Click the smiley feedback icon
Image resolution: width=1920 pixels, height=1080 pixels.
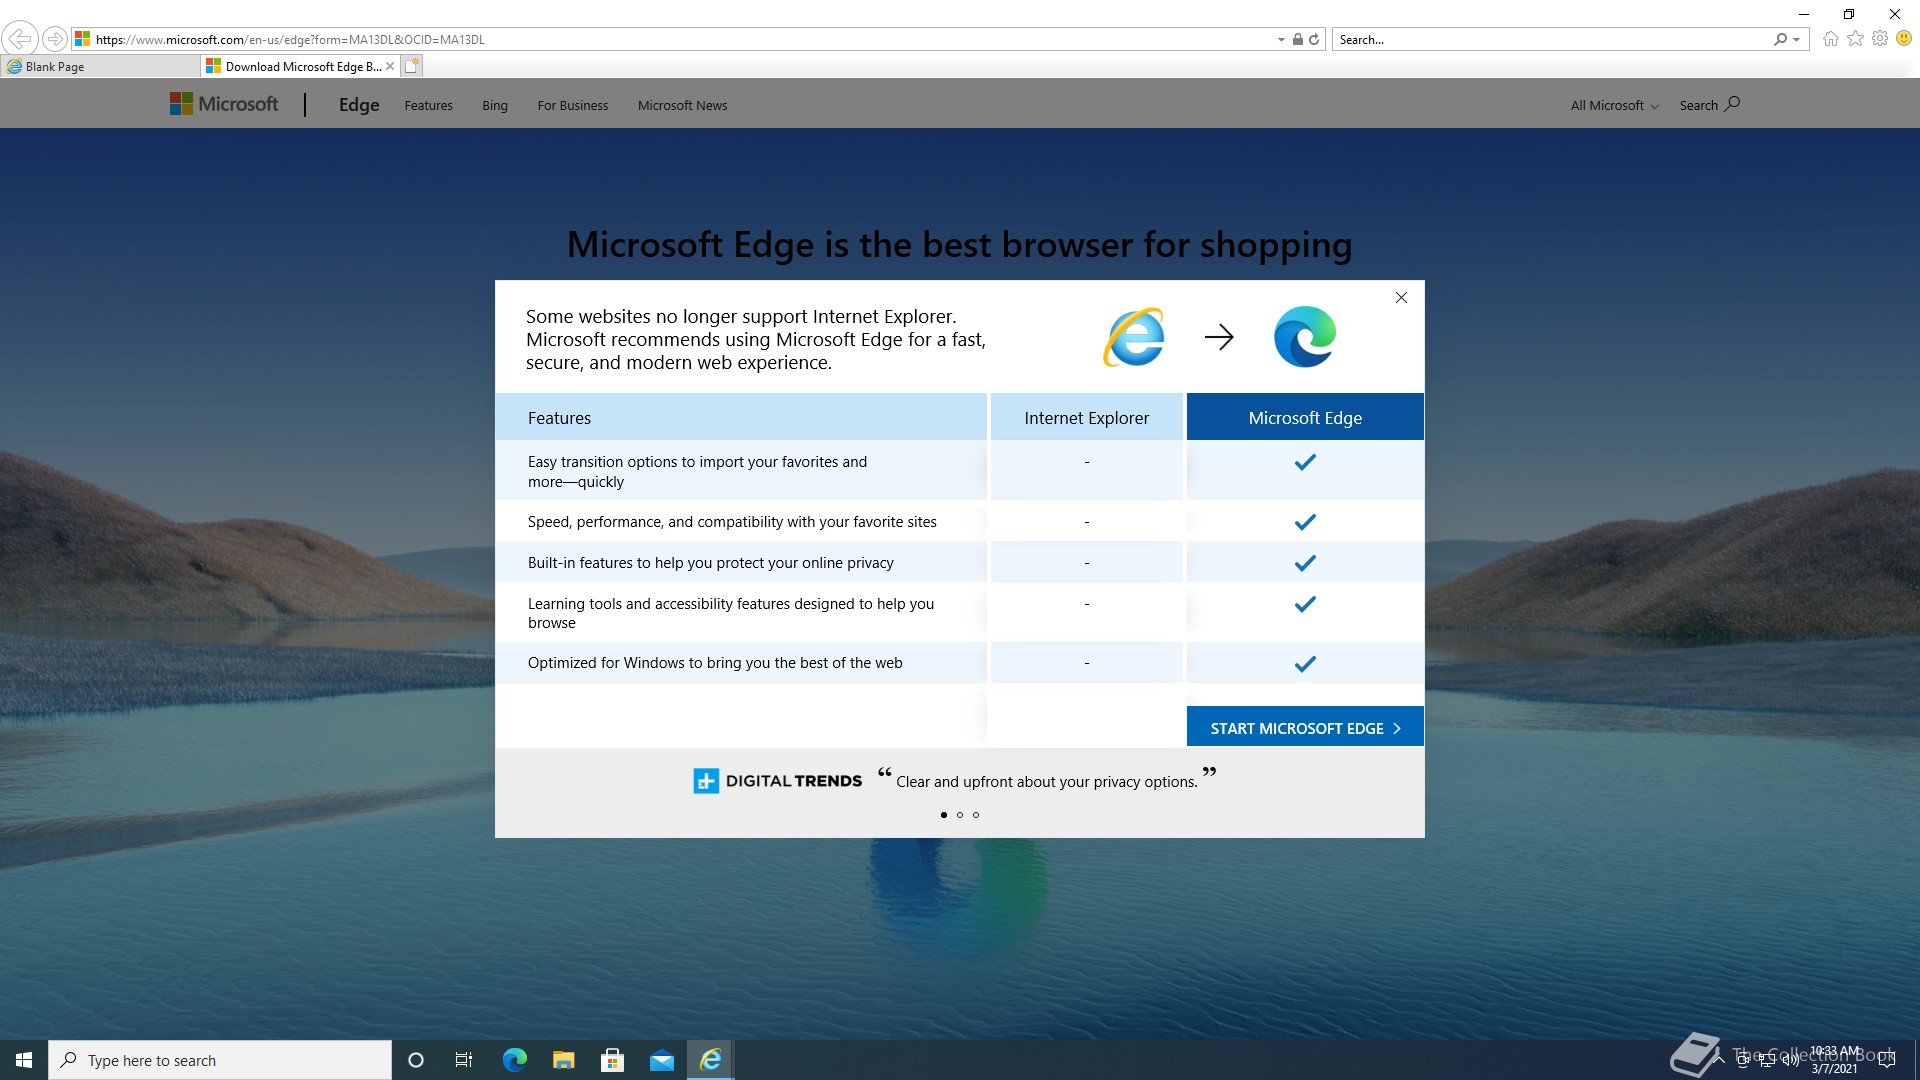coord(1904,39)
